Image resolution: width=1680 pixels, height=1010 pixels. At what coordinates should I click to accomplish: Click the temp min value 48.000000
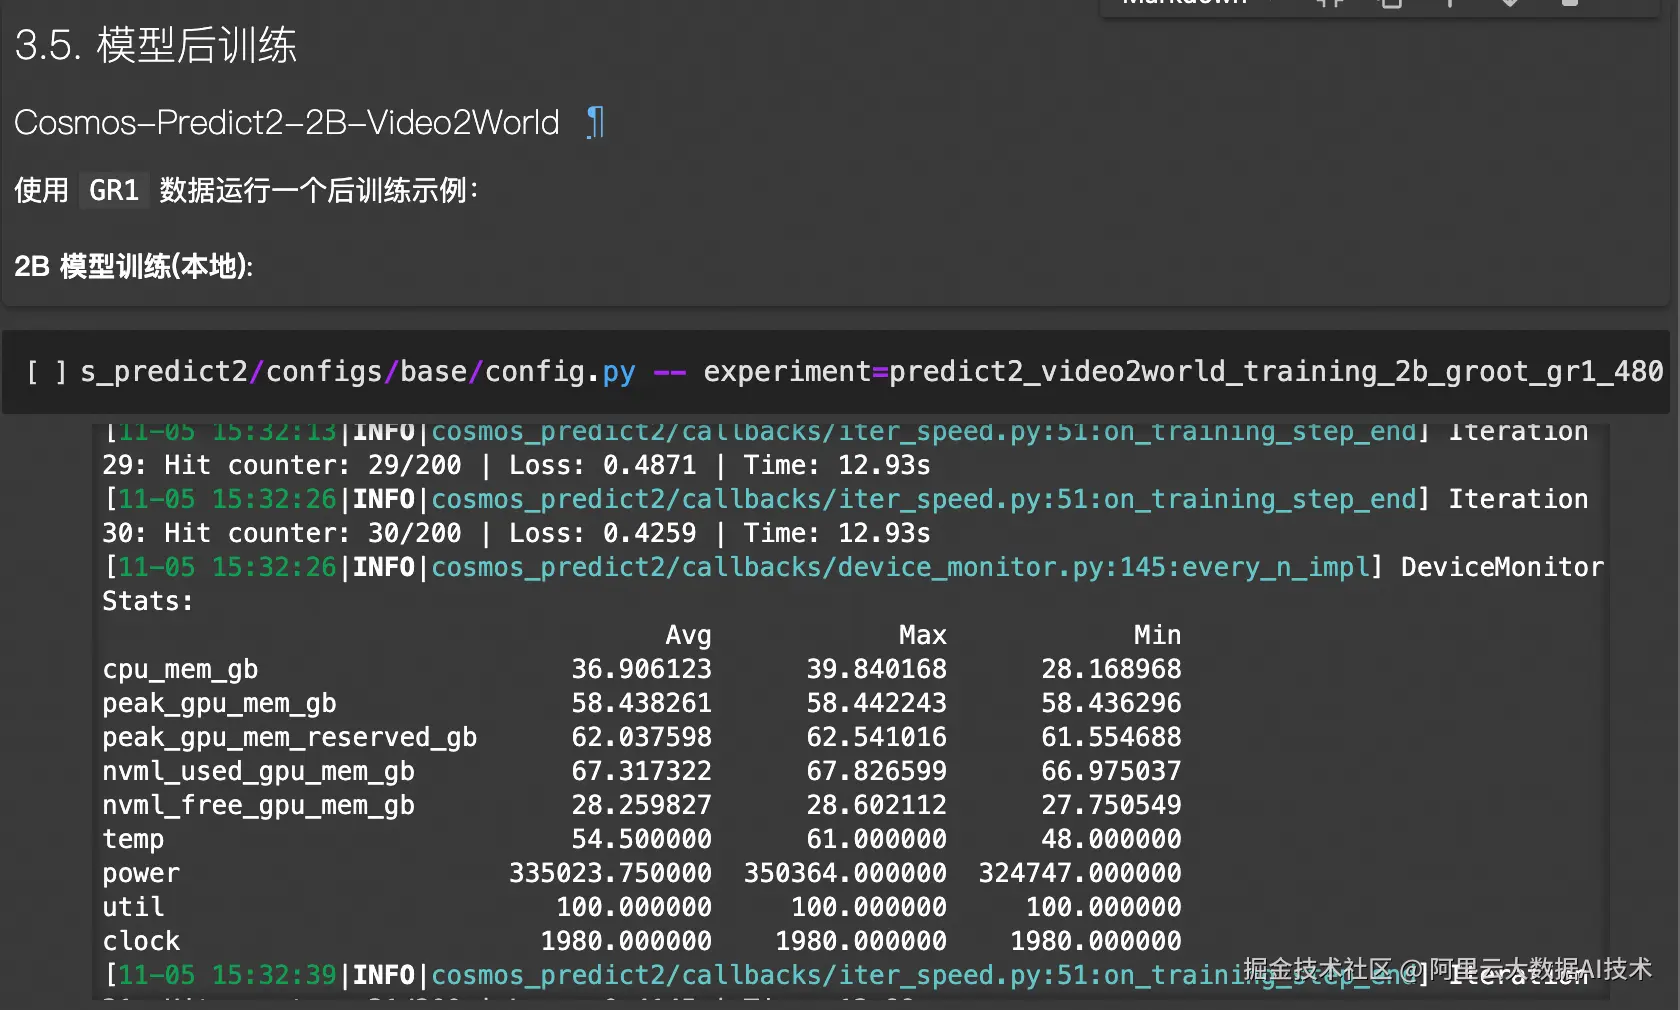click(x=1111, y=840)
